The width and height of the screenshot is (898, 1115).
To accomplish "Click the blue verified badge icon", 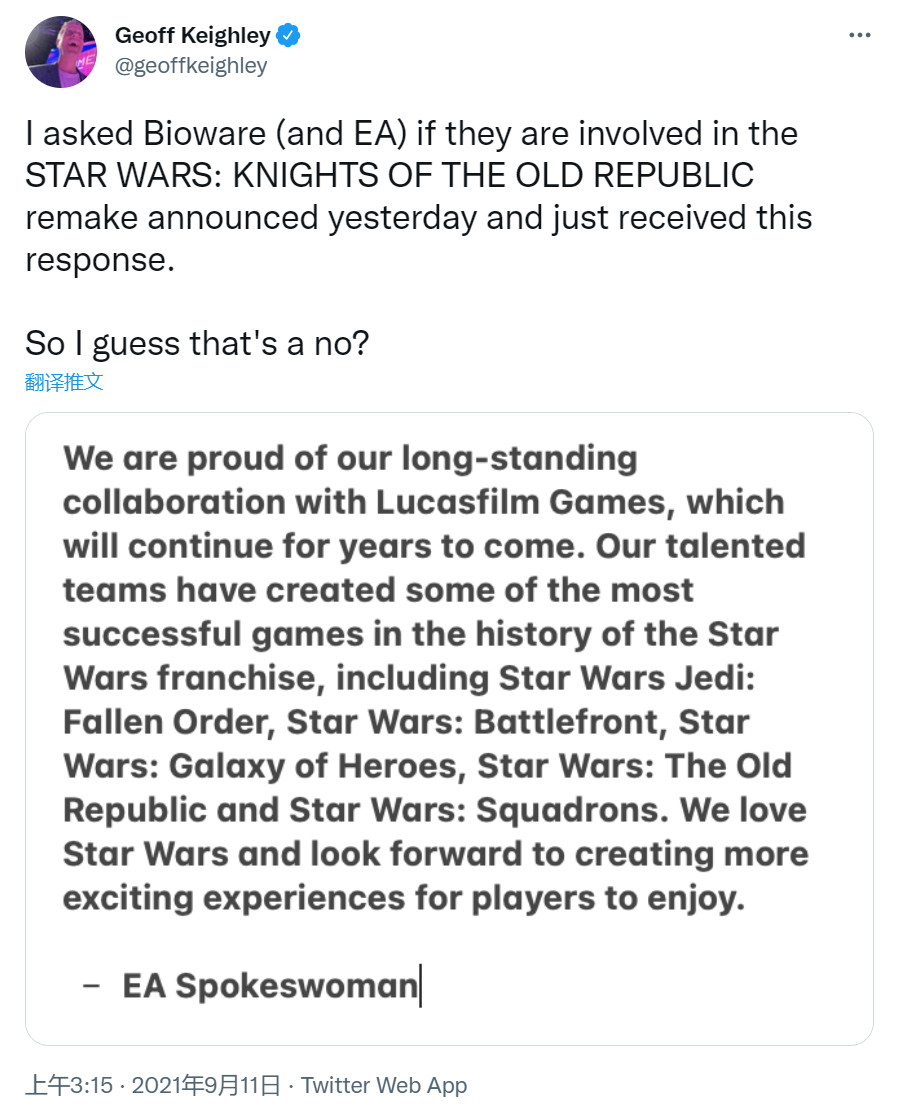I will coord(289,36).
